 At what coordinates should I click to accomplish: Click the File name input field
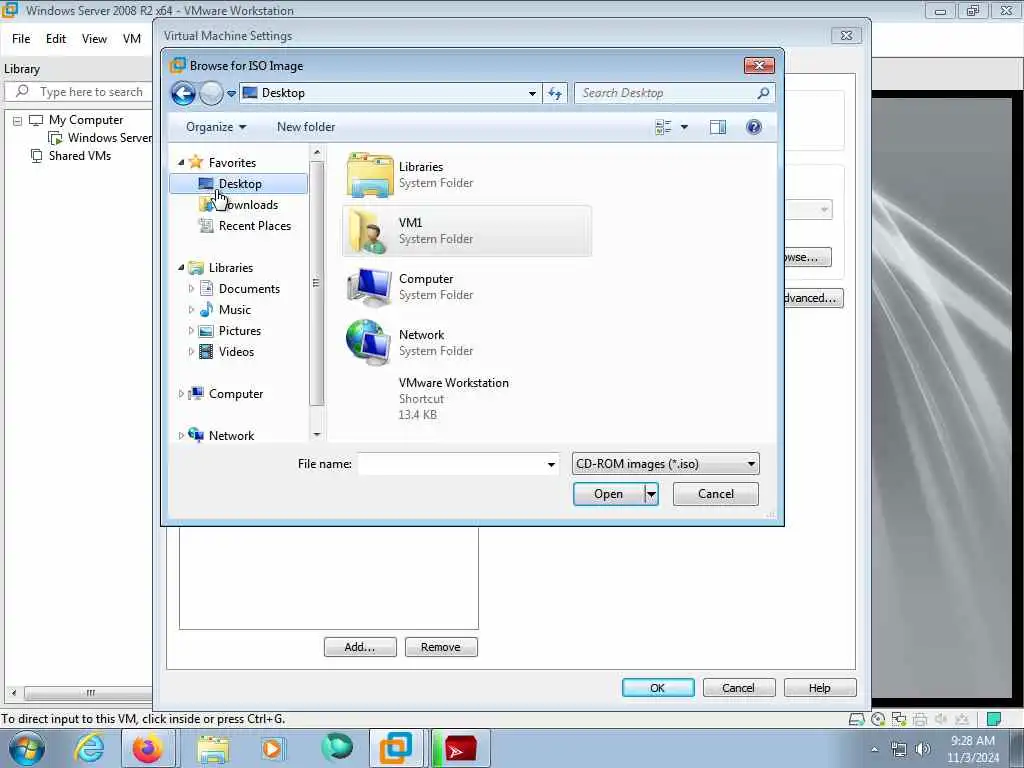tap(451, 464)
